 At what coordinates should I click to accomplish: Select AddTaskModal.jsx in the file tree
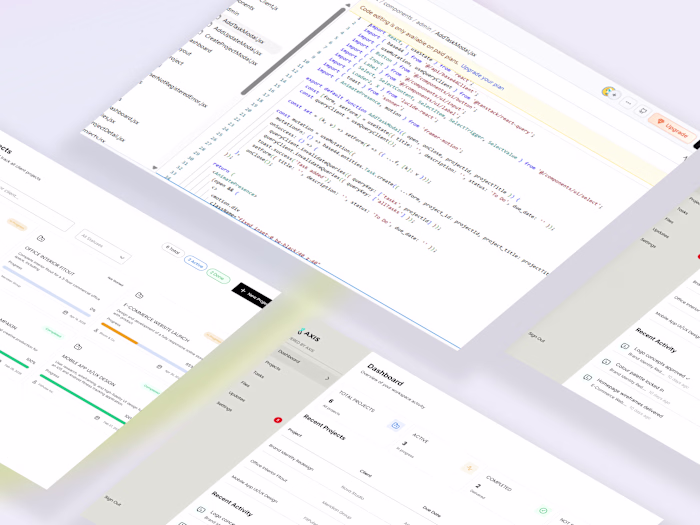point(243,32)
